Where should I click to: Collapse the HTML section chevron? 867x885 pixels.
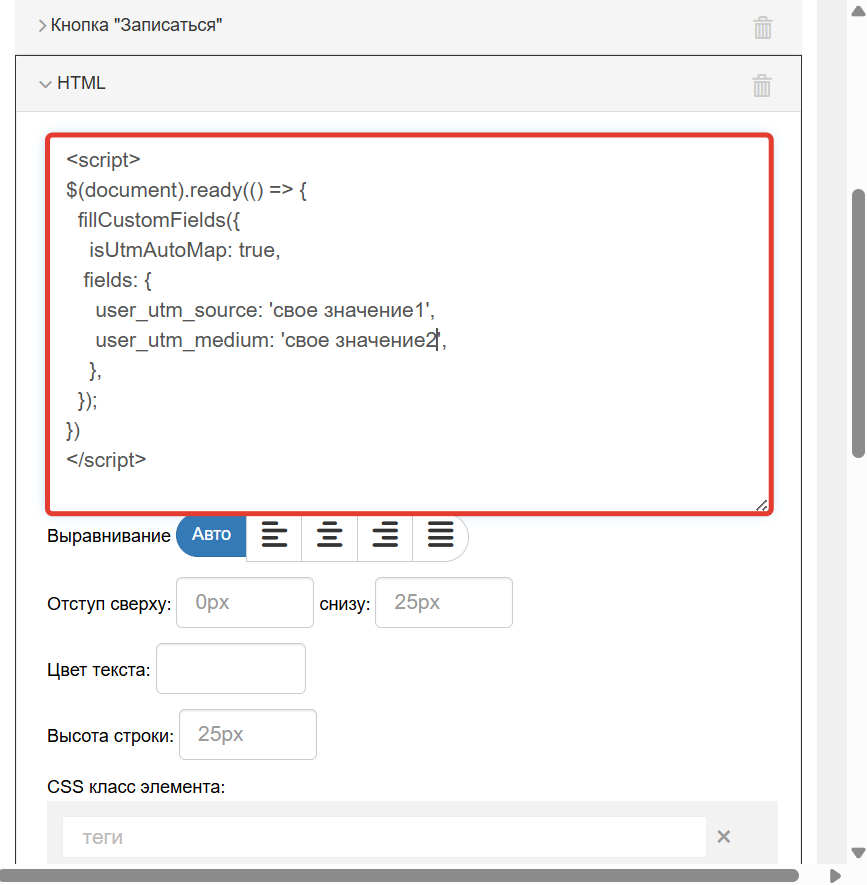45,84
